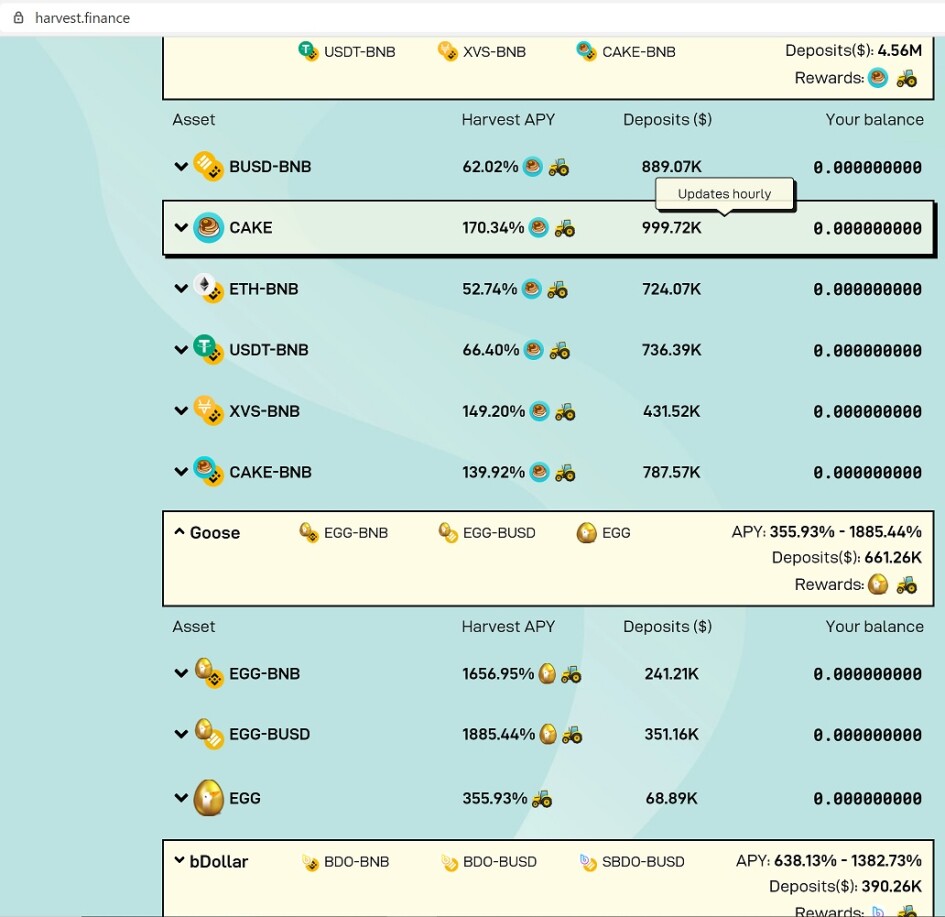Click egg reward icon in EGG-BUSD row
Screen dimensions: 945x917
click(548, 734)
